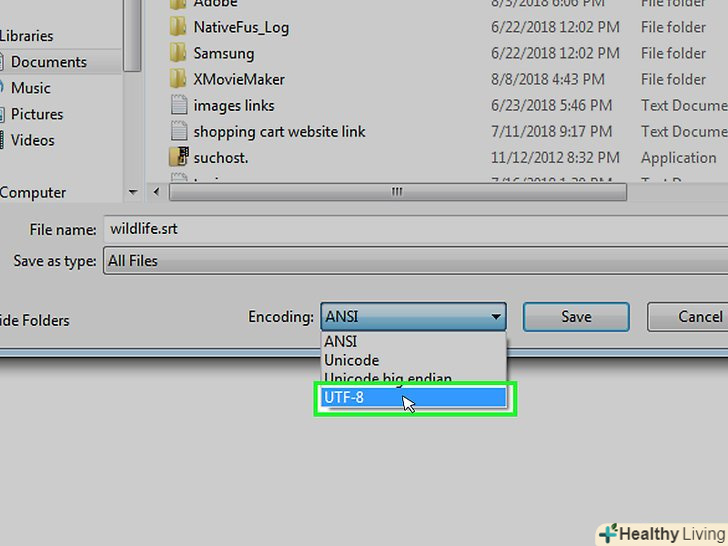Select shopping cart website link file icon

(x=179, y=131)
